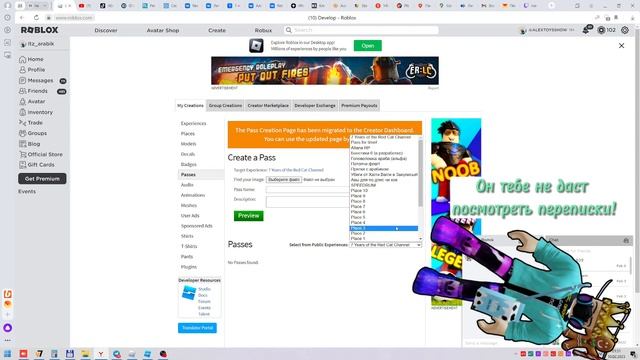
Task: Click the green Preview button
Action: pyautogui.click(x=249, y=216)
